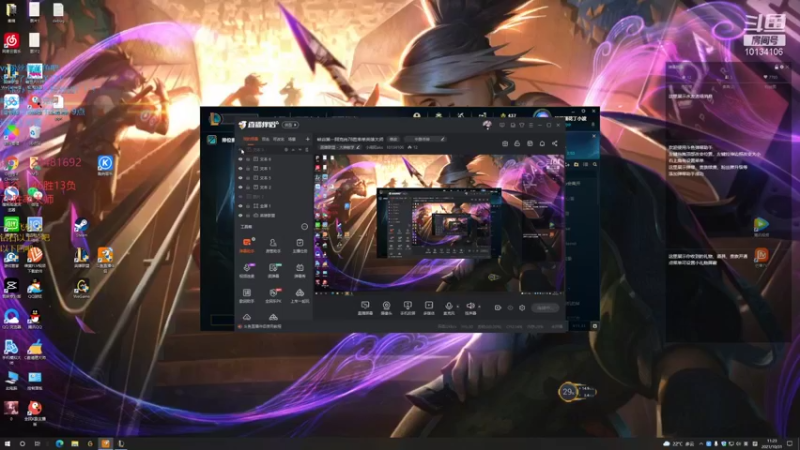Show the hidden greyed-out image layer
This screenshot has width=800, height=450.
point(240,196)
